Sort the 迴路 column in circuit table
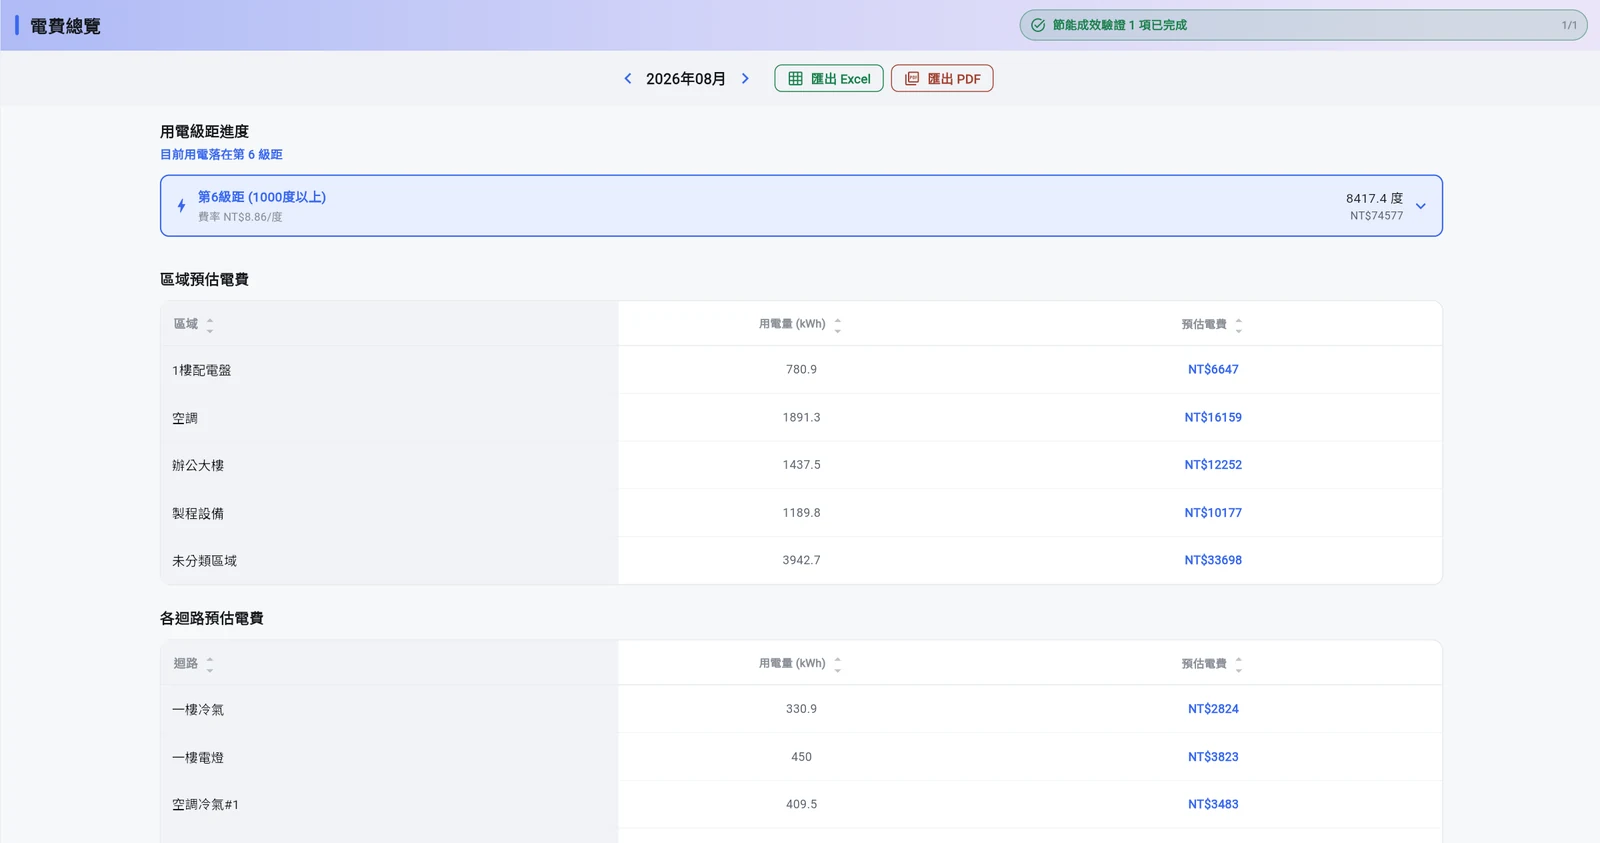This screenshot has height=843, width=1600. pyautogui.click(x=210, y=664)
